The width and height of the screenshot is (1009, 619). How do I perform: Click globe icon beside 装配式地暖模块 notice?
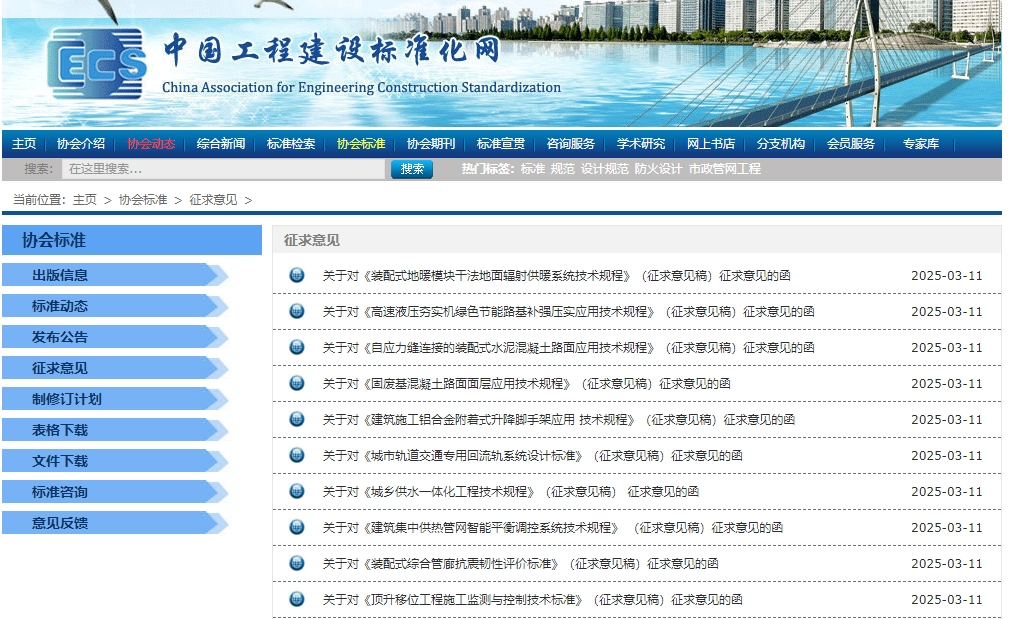296,275
